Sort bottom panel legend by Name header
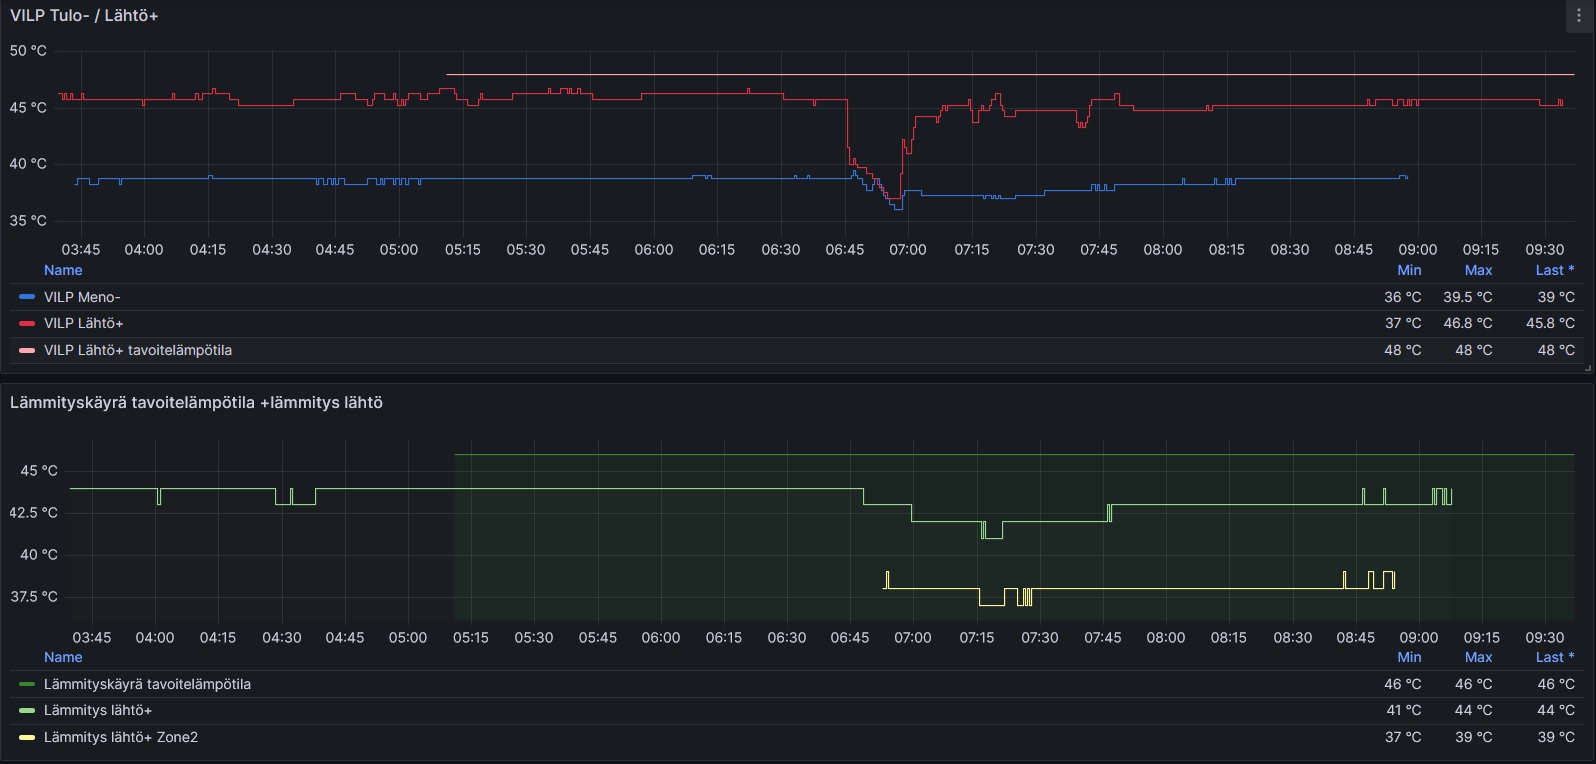The image size is (1596, 764). tap(63, 657)
